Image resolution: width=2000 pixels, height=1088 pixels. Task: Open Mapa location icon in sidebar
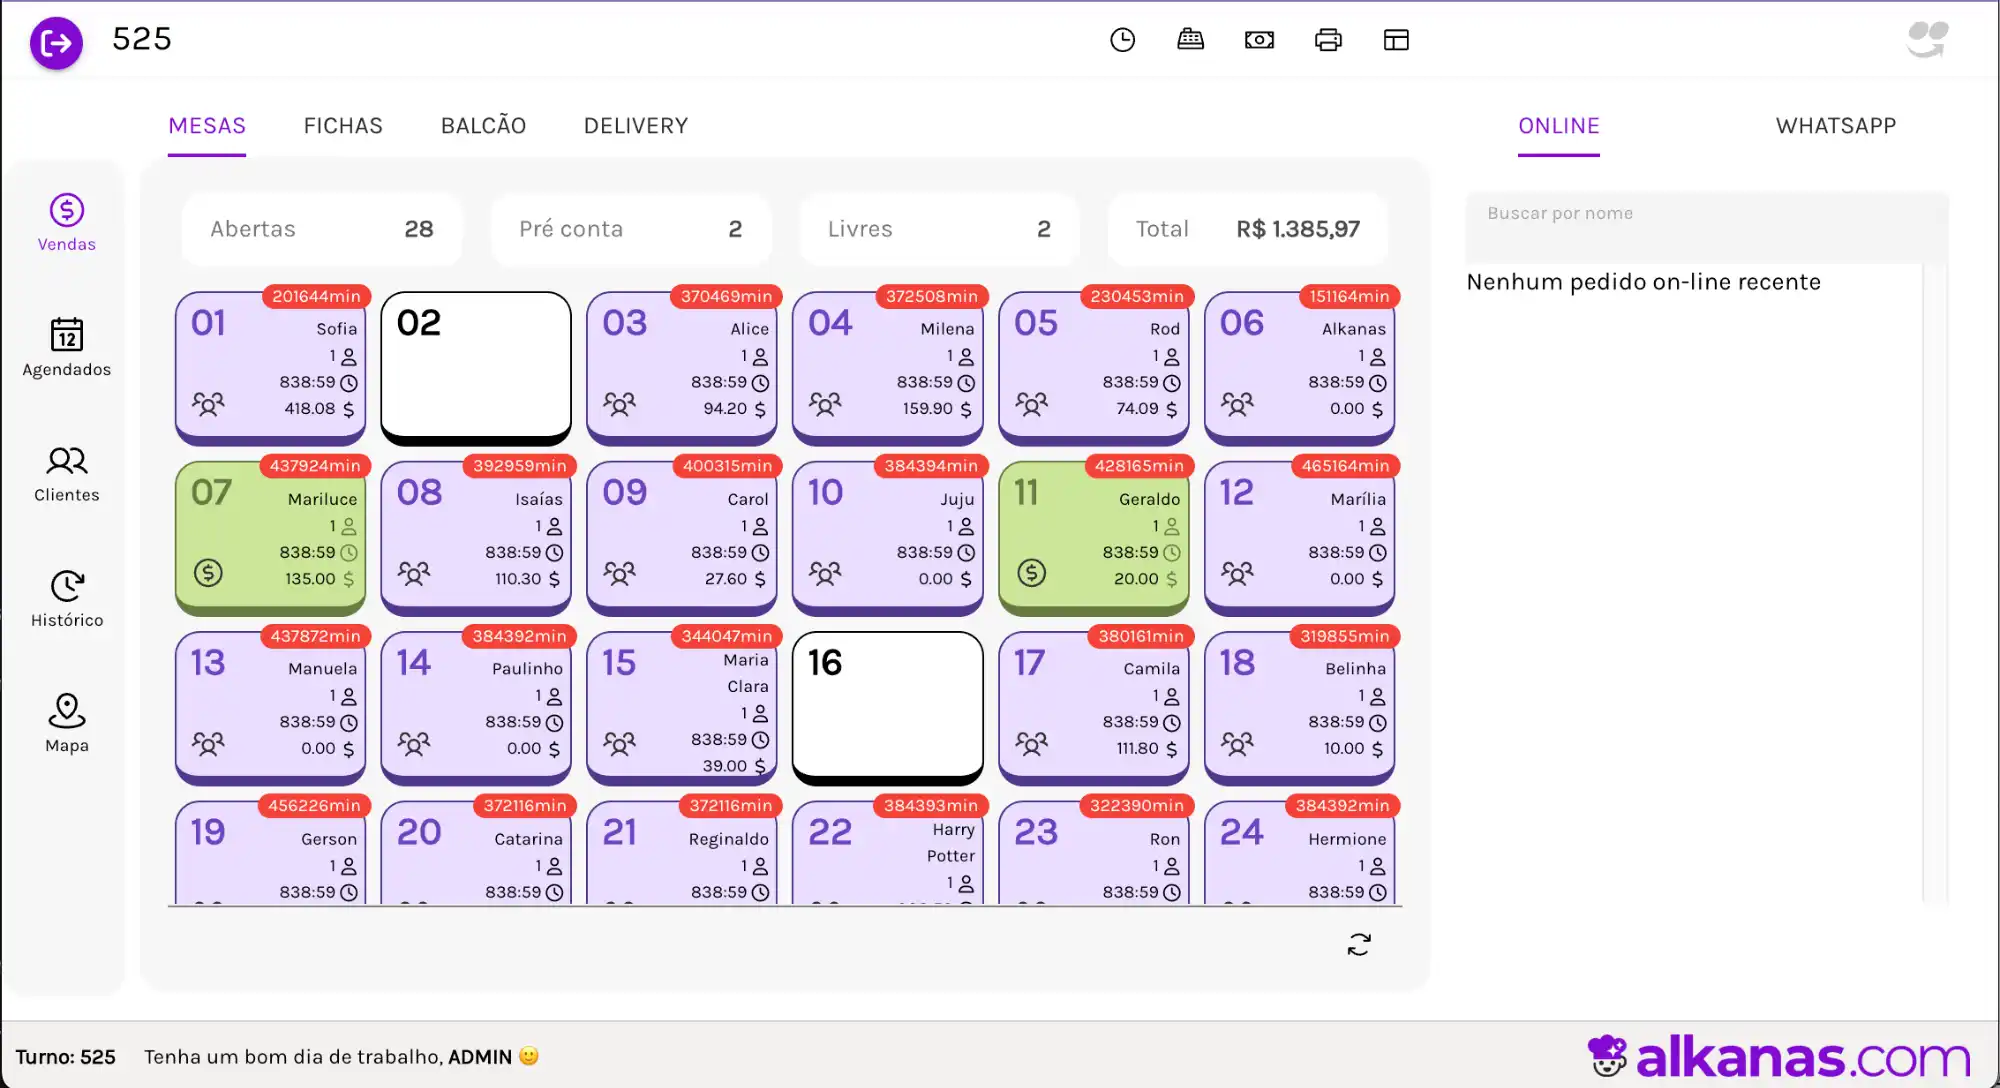click(x=67, y=723)
